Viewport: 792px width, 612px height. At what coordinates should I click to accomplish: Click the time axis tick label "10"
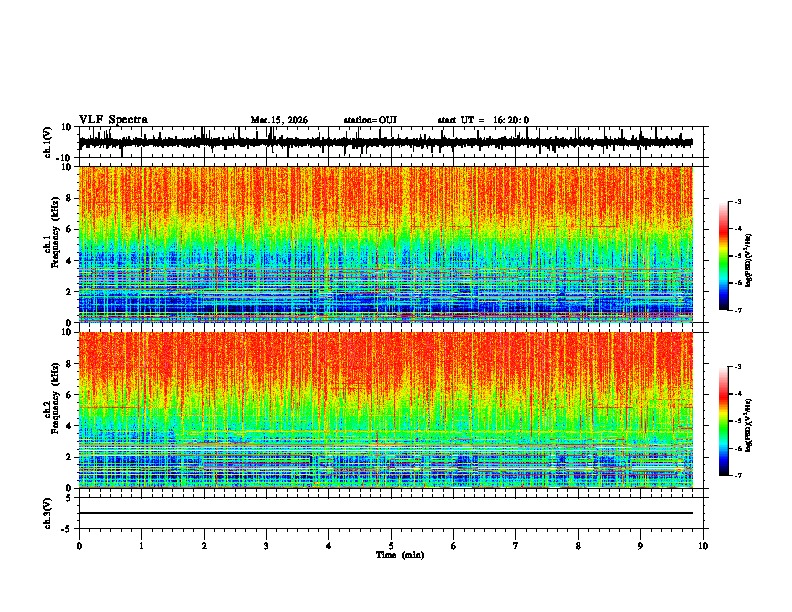pyautogui.click(x=703, y=546)
